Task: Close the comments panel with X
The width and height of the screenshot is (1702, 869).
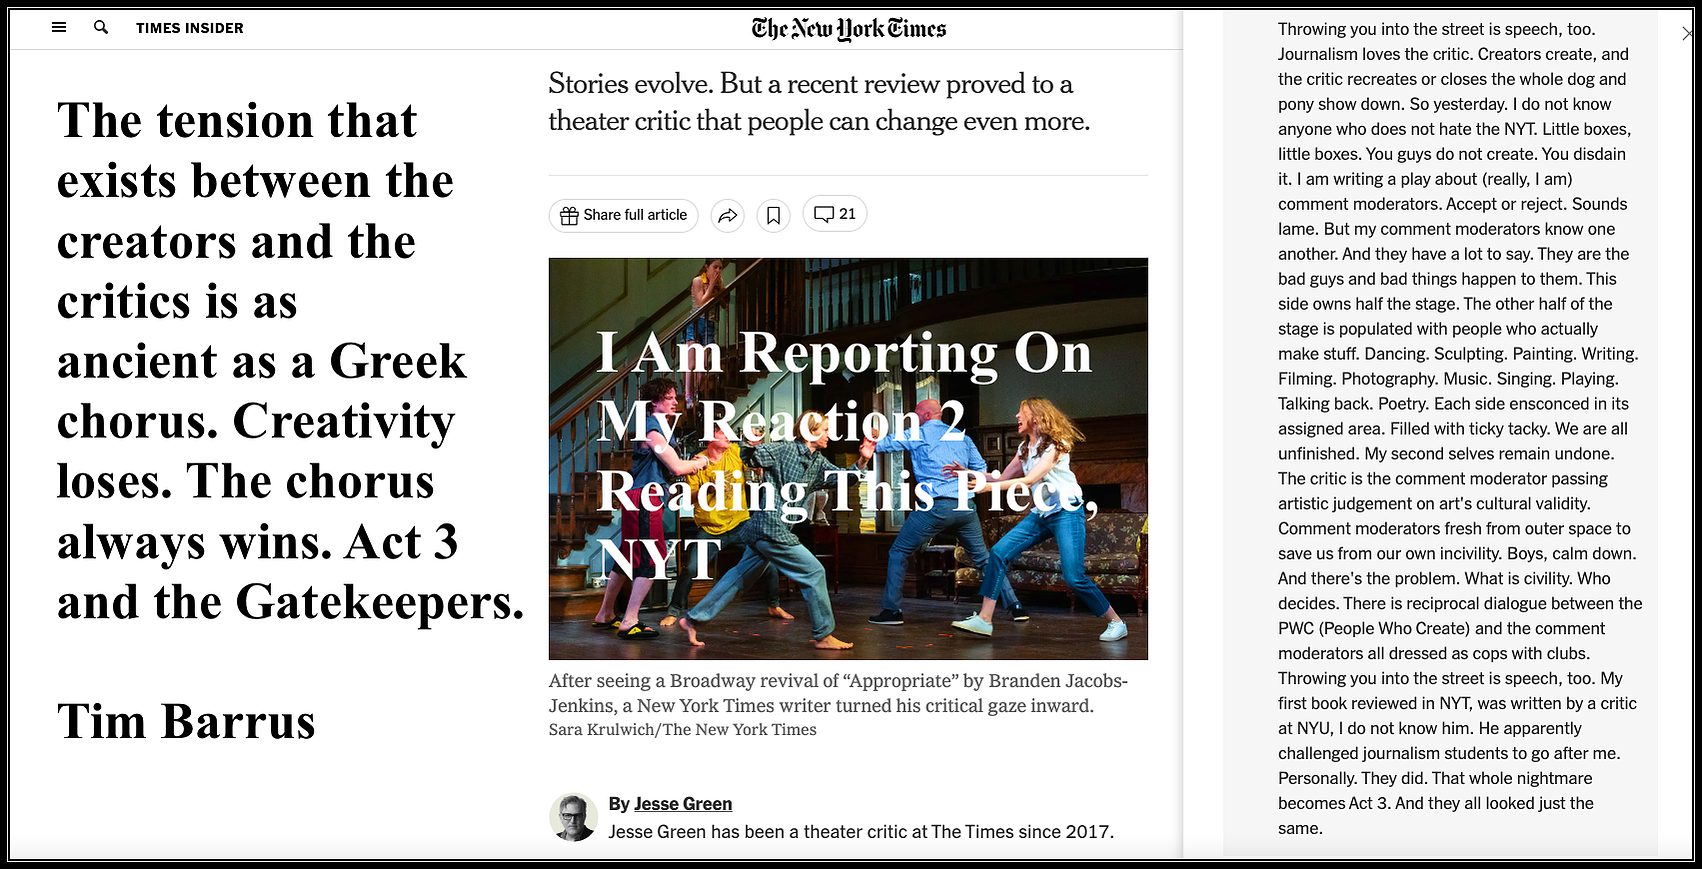Action: pos(1688,33)
